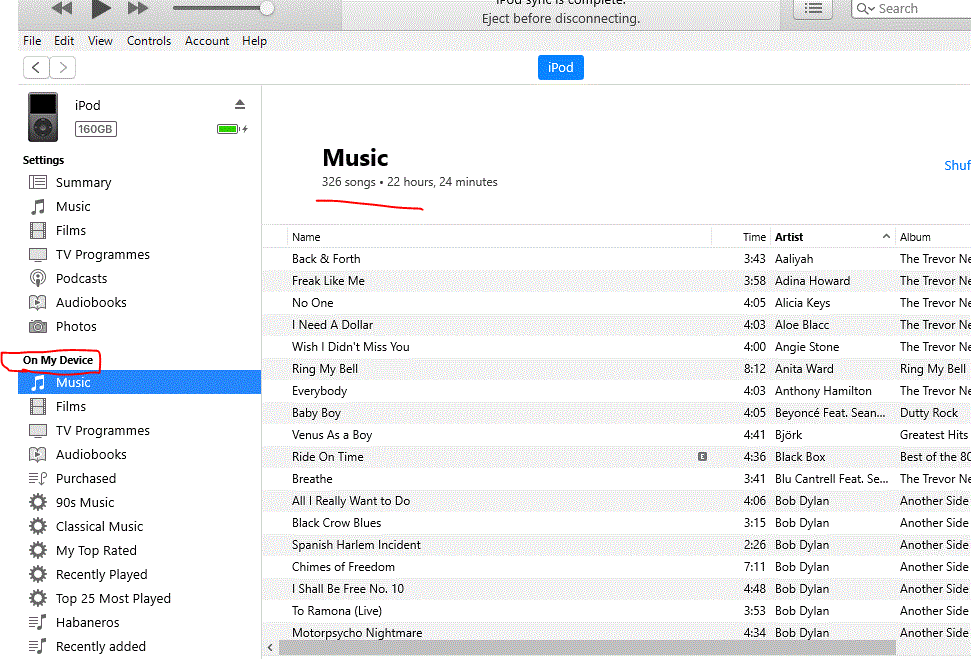Viewport: 971px width, 659px height.
Task: Select the song Ring My Bell
Action: click(x=325, y=369)
